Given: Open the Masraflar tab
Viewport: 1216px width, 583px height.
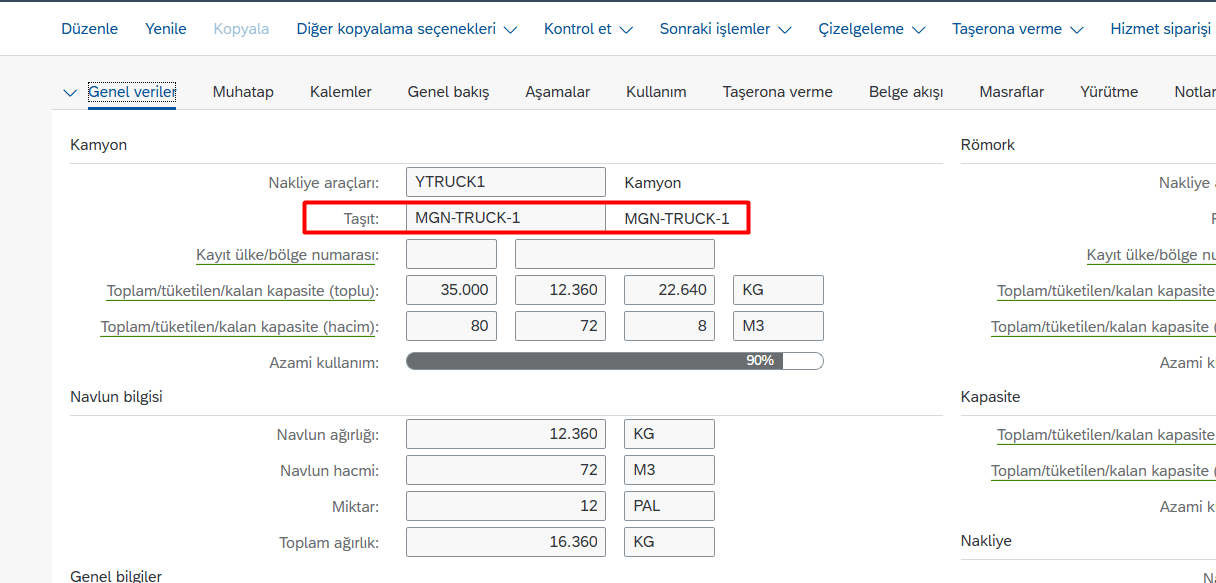Looking at the screenshot, I should (1012, 92).
